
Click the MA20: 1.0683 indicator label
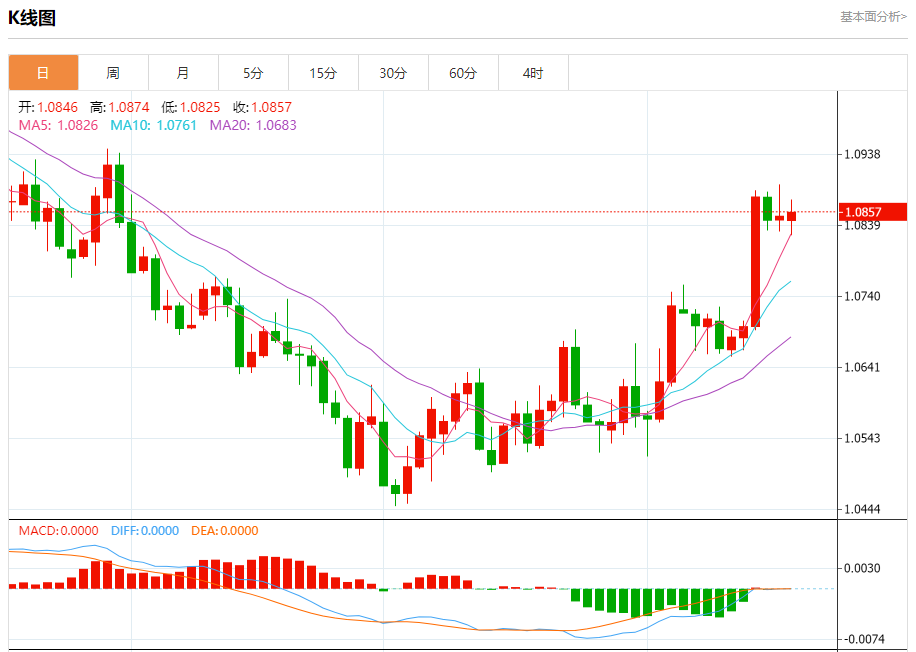[x=253, y=125]
